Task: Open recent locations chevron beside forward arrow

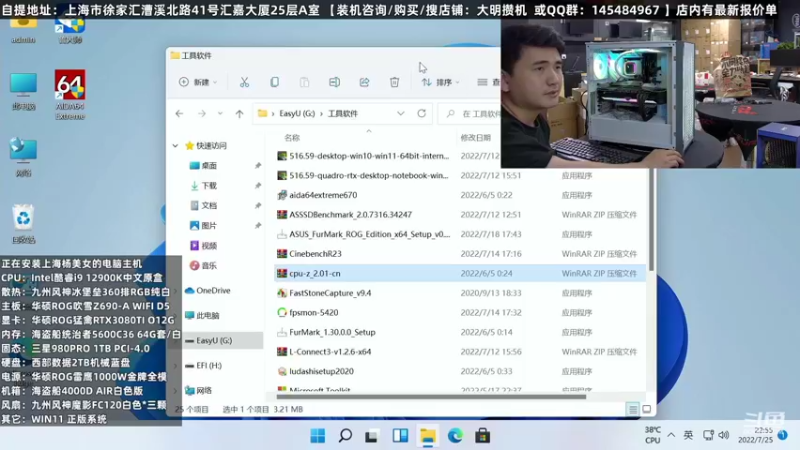Action: tap(220, 114)
